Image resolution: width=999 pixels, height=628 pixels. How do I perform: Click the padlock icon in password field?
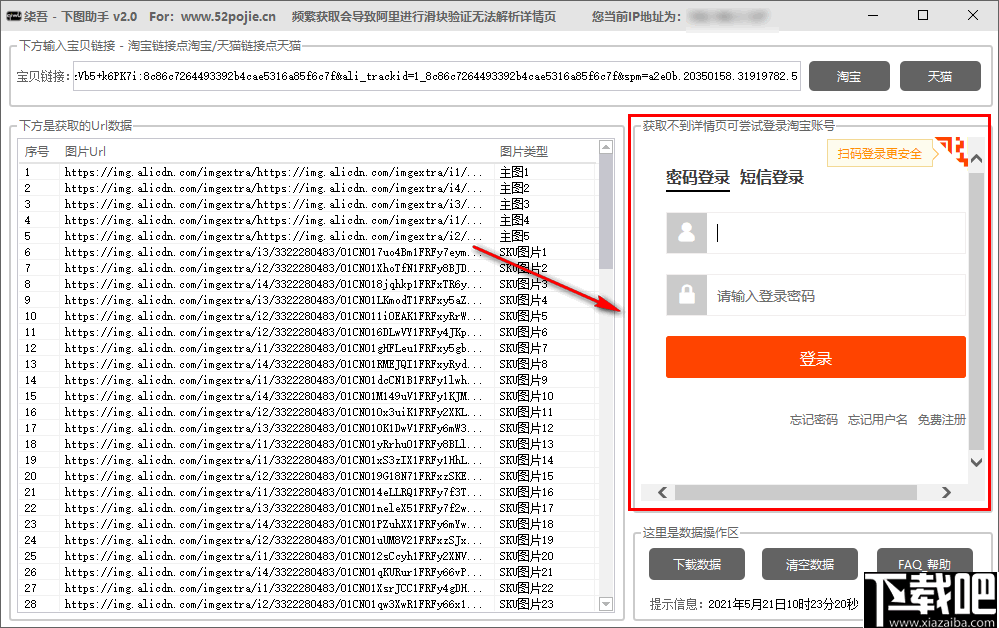(687, 295)
